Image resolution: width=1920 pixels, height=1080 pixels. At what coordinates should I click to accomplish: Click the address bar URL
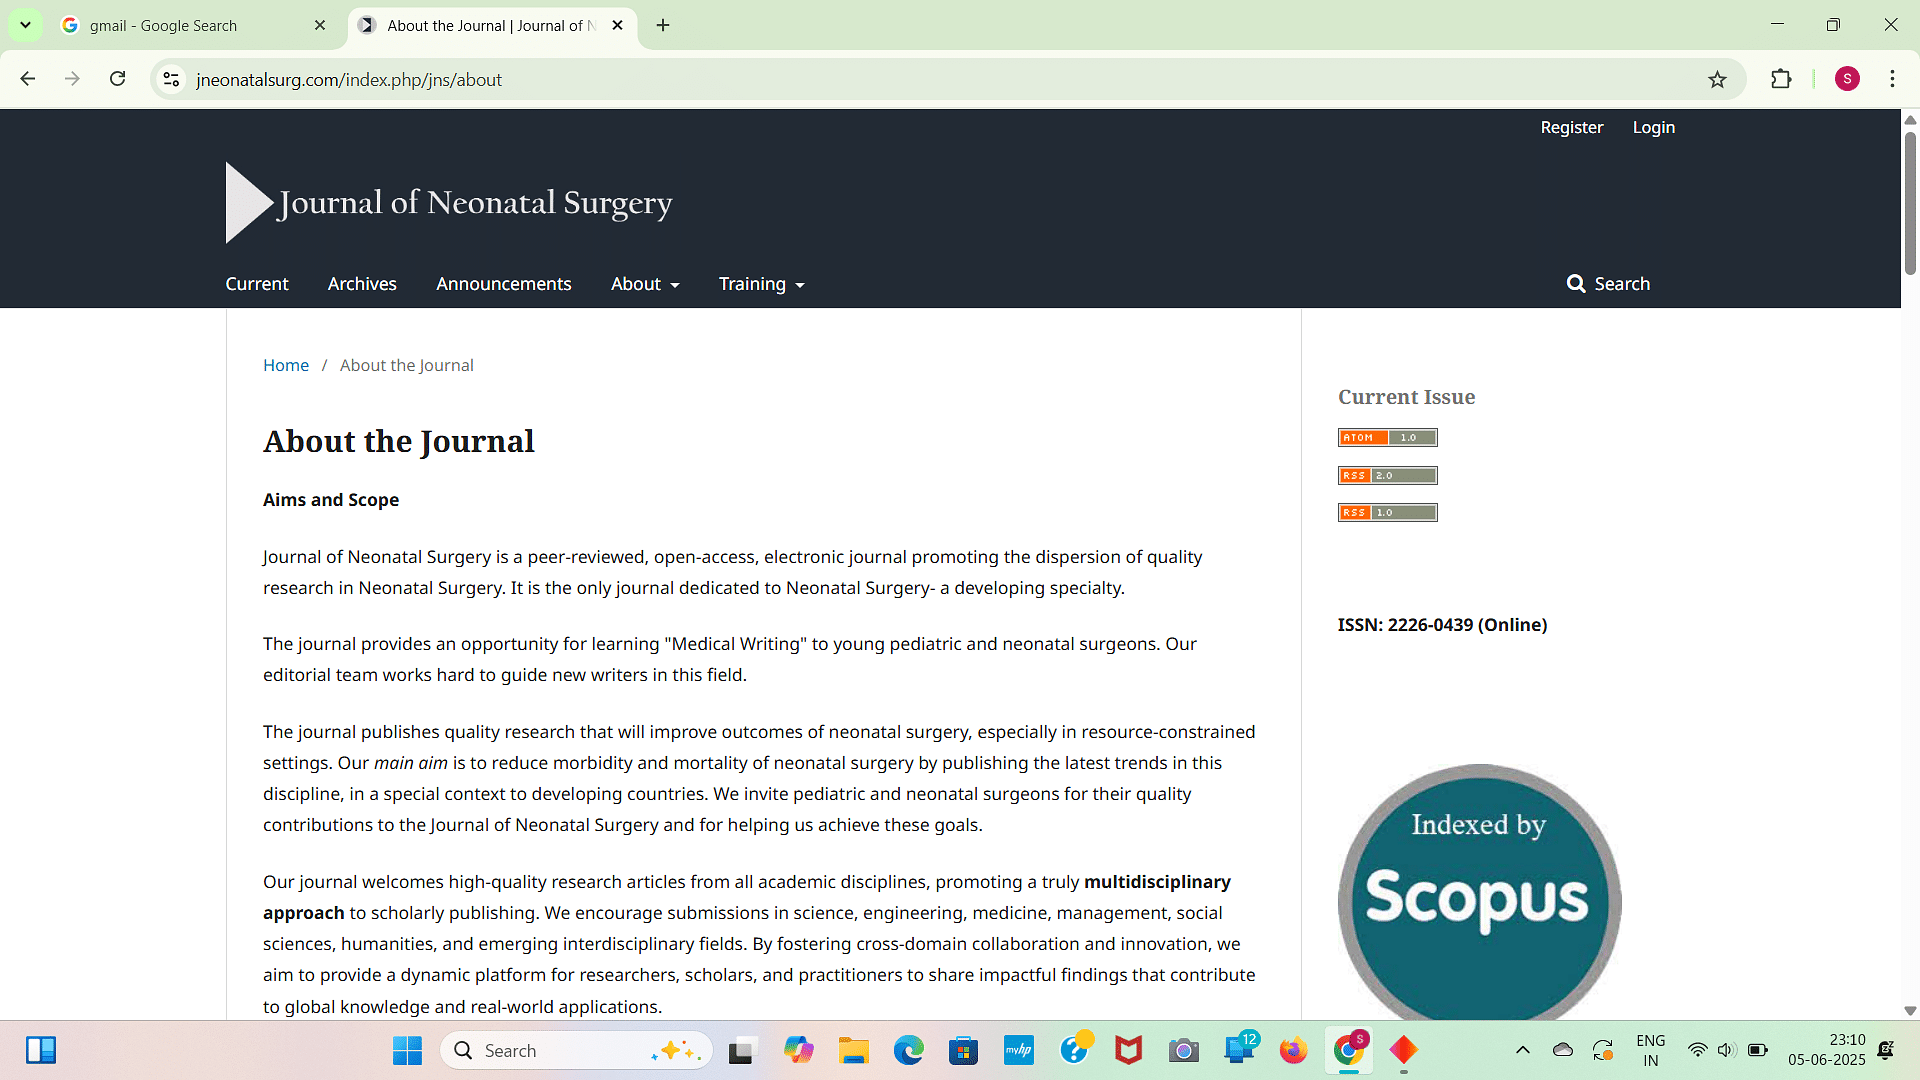[349, 79]
